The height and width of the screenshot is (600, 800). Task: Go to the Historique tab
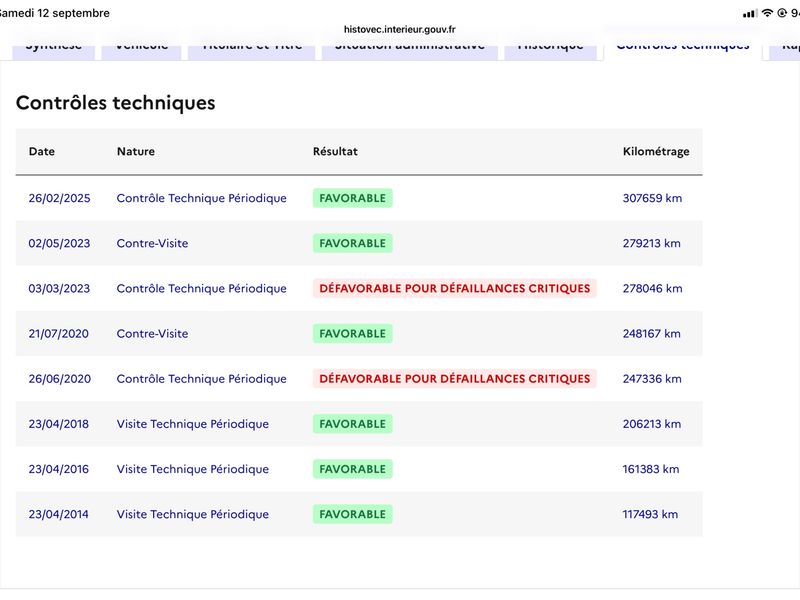point(551,49)
